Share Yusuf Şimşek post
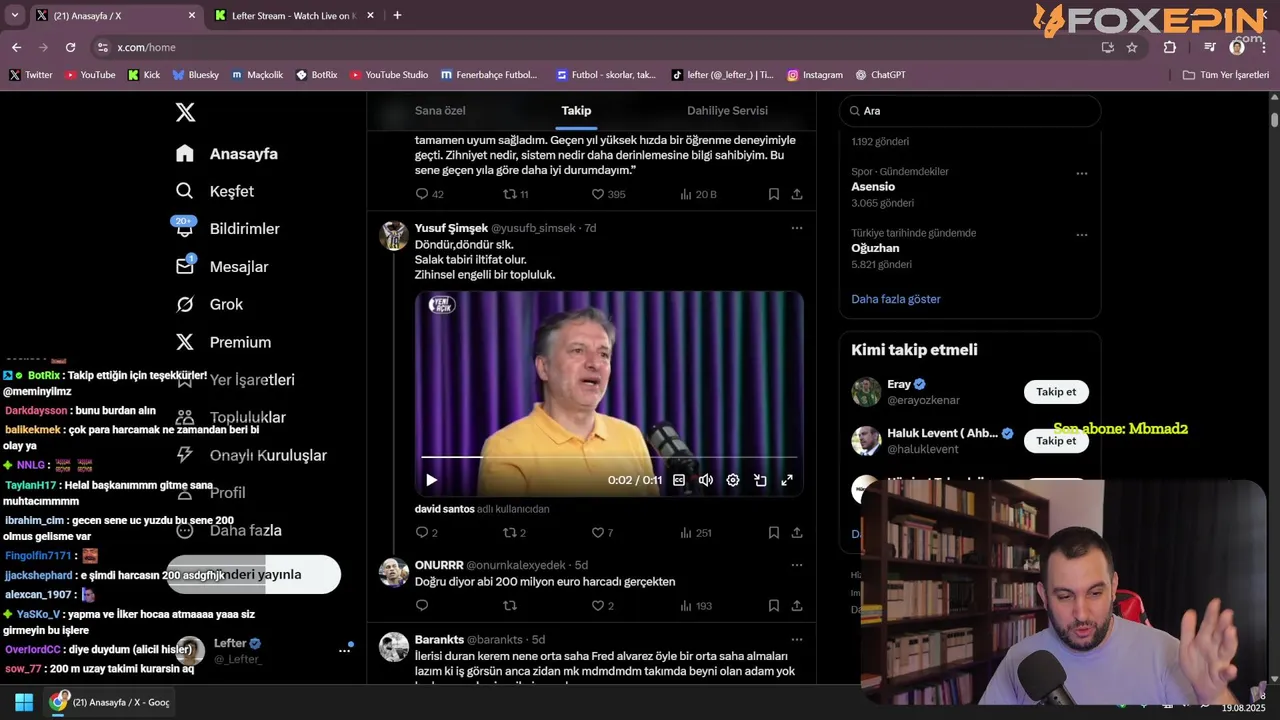Screen dimensions: 1280x720 coord(797,533)
